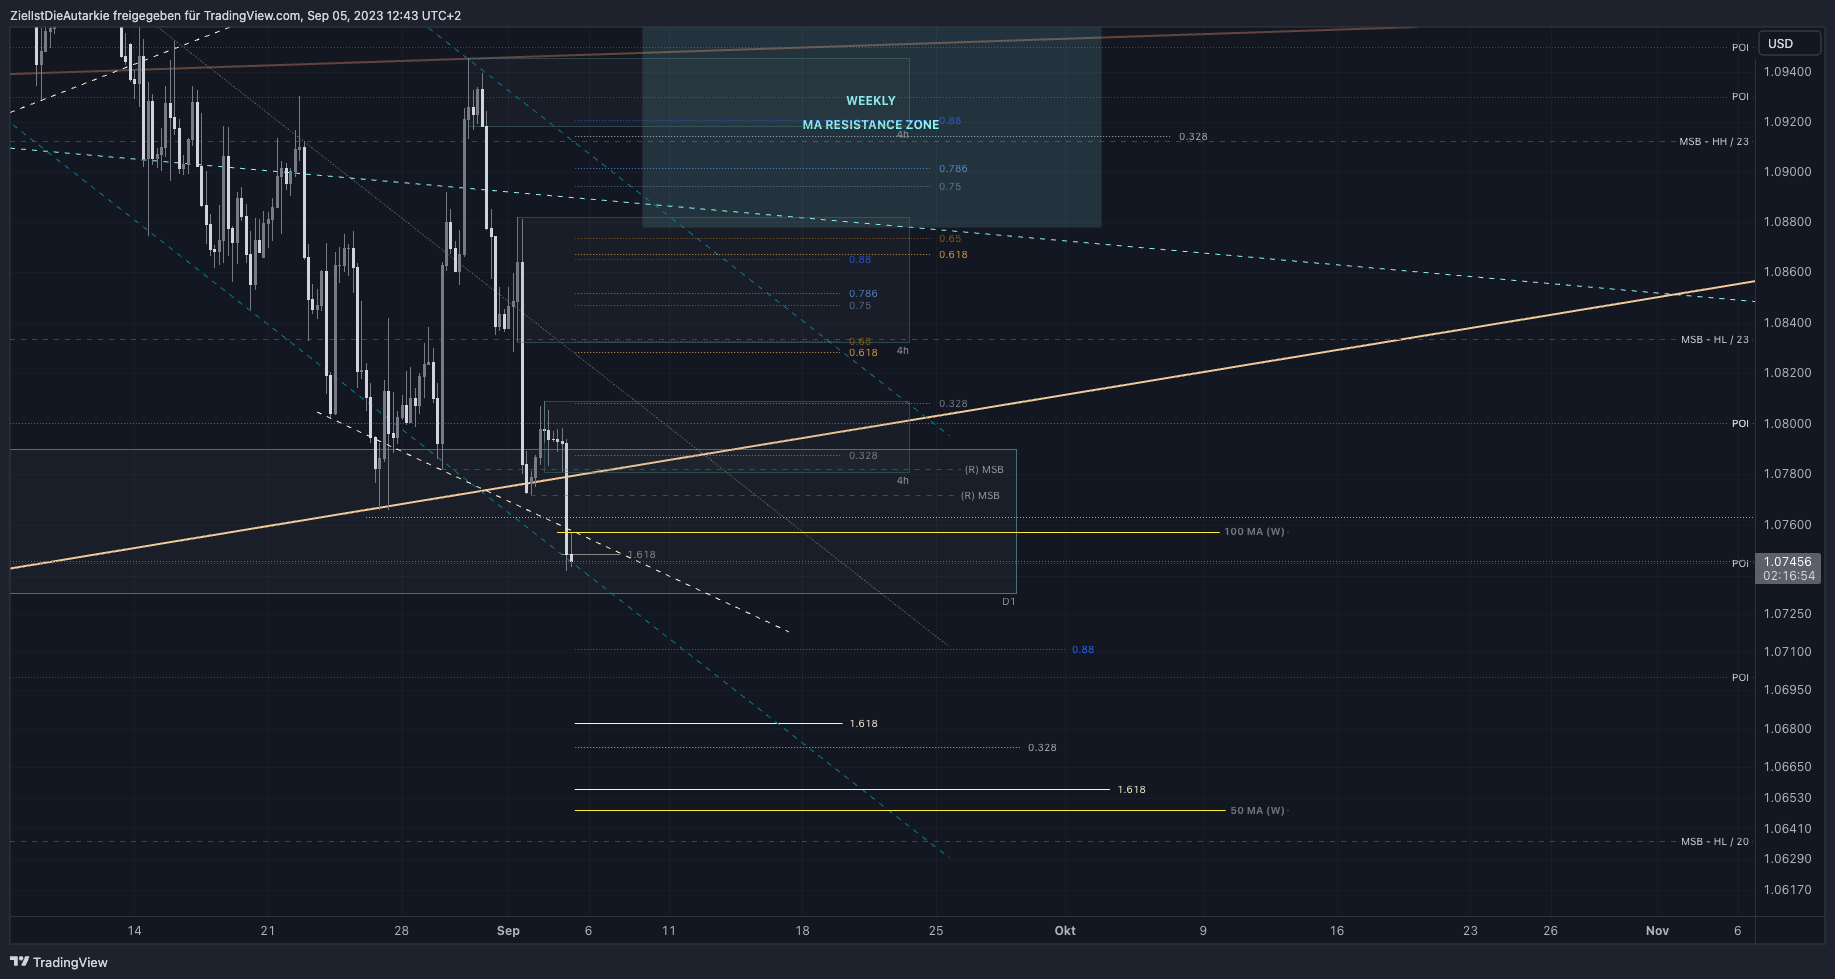The height and width of the screenshot is (979, 1835).
Task: Click the 14 date on time axis
Action: click(x=135, y=931)
